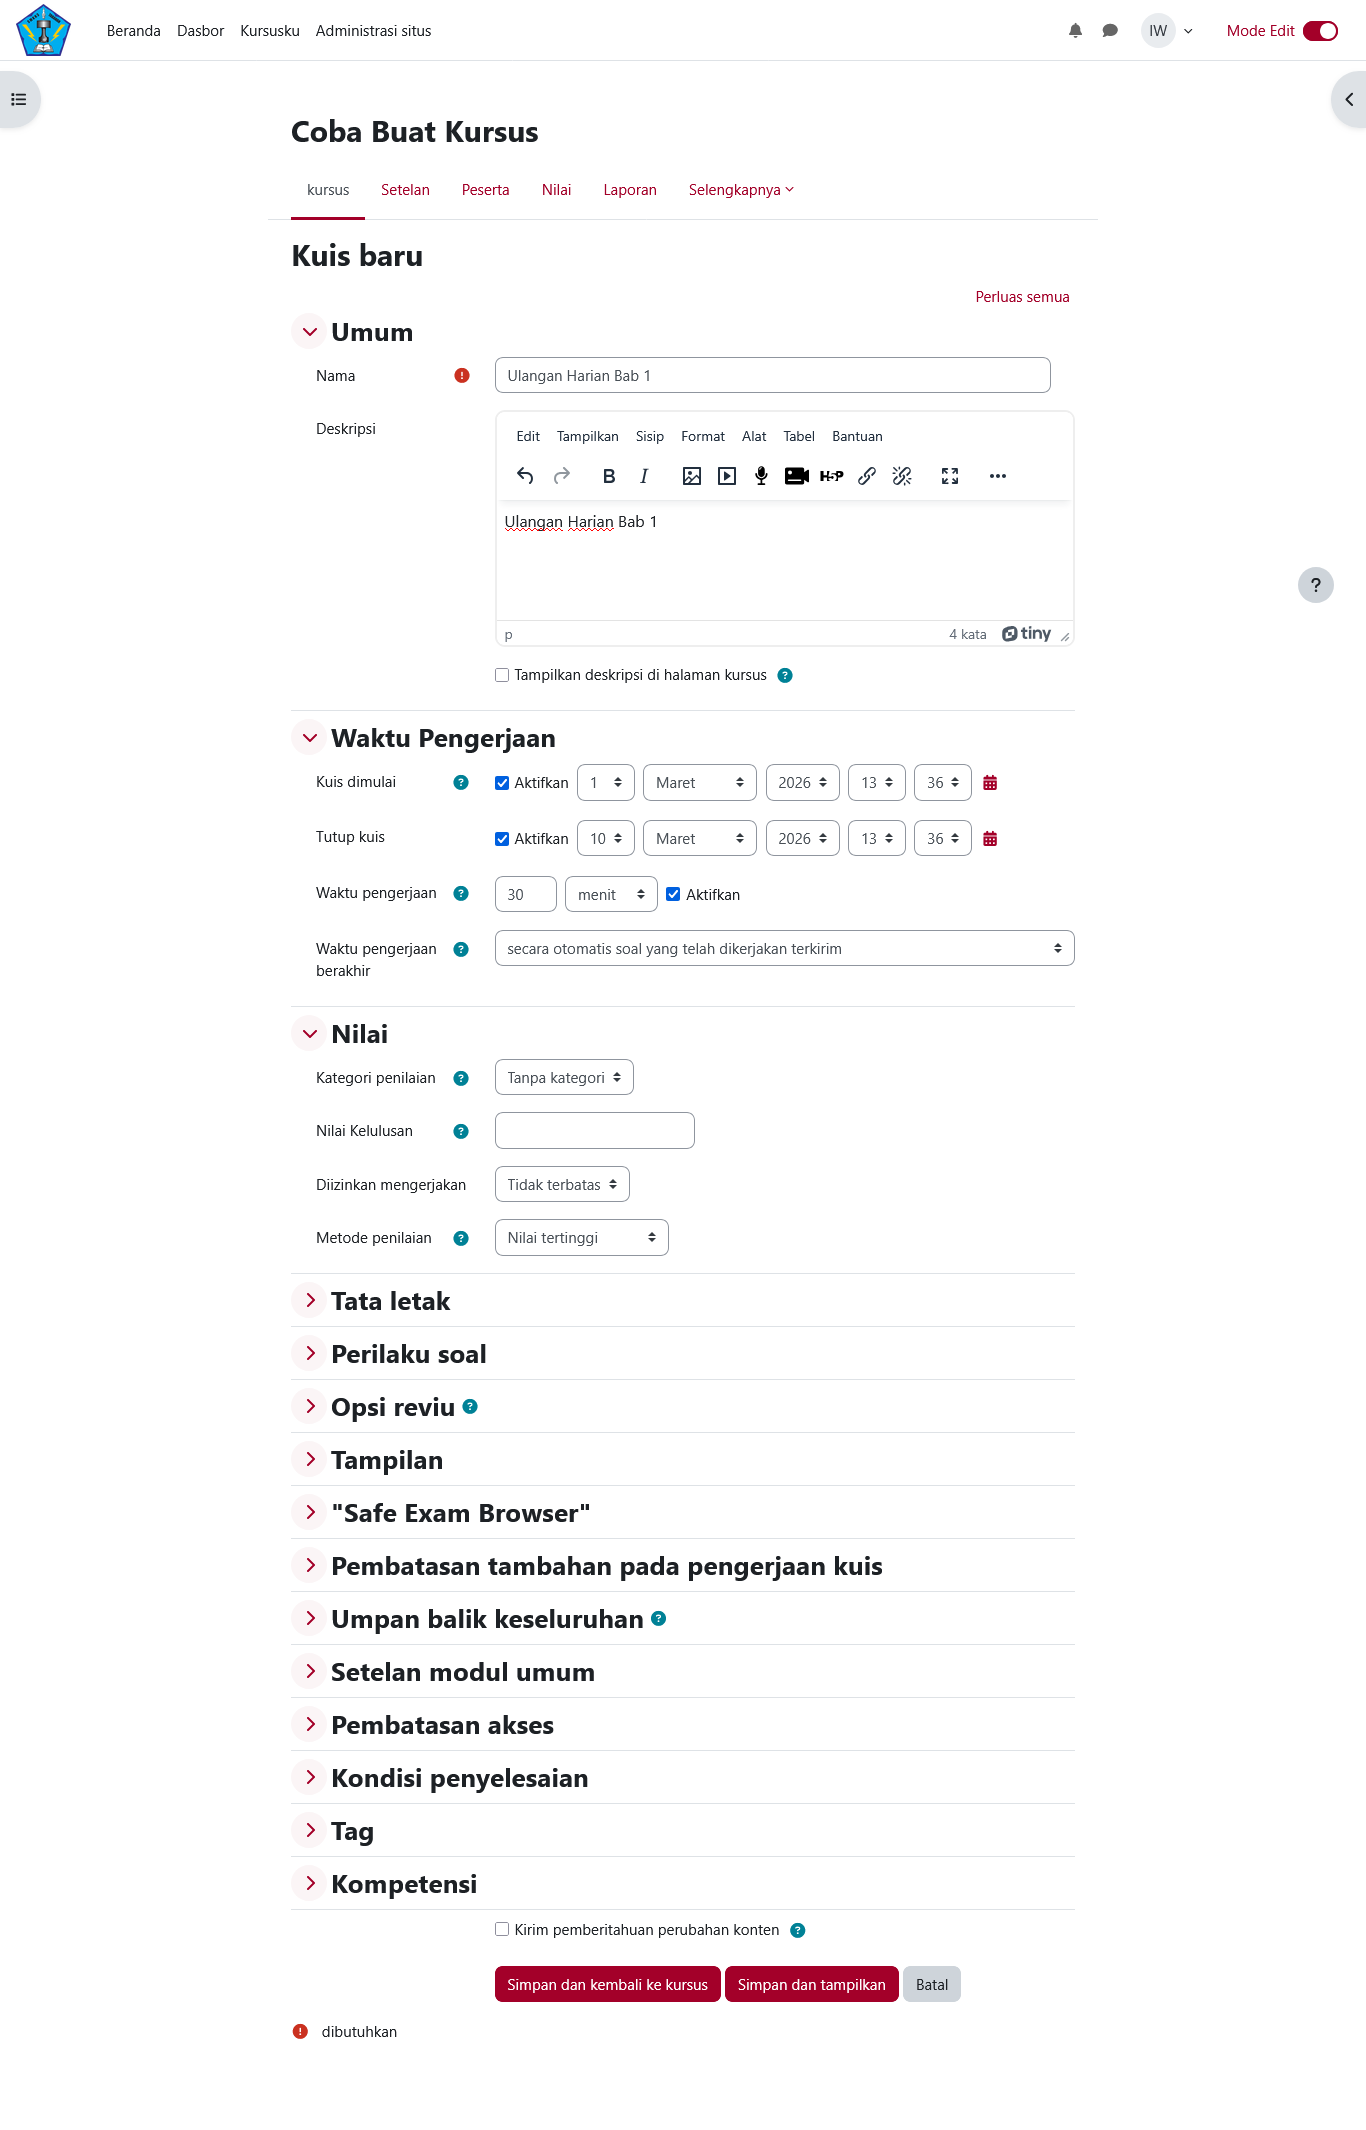Click the record audio microphone icon

point(761,476)
